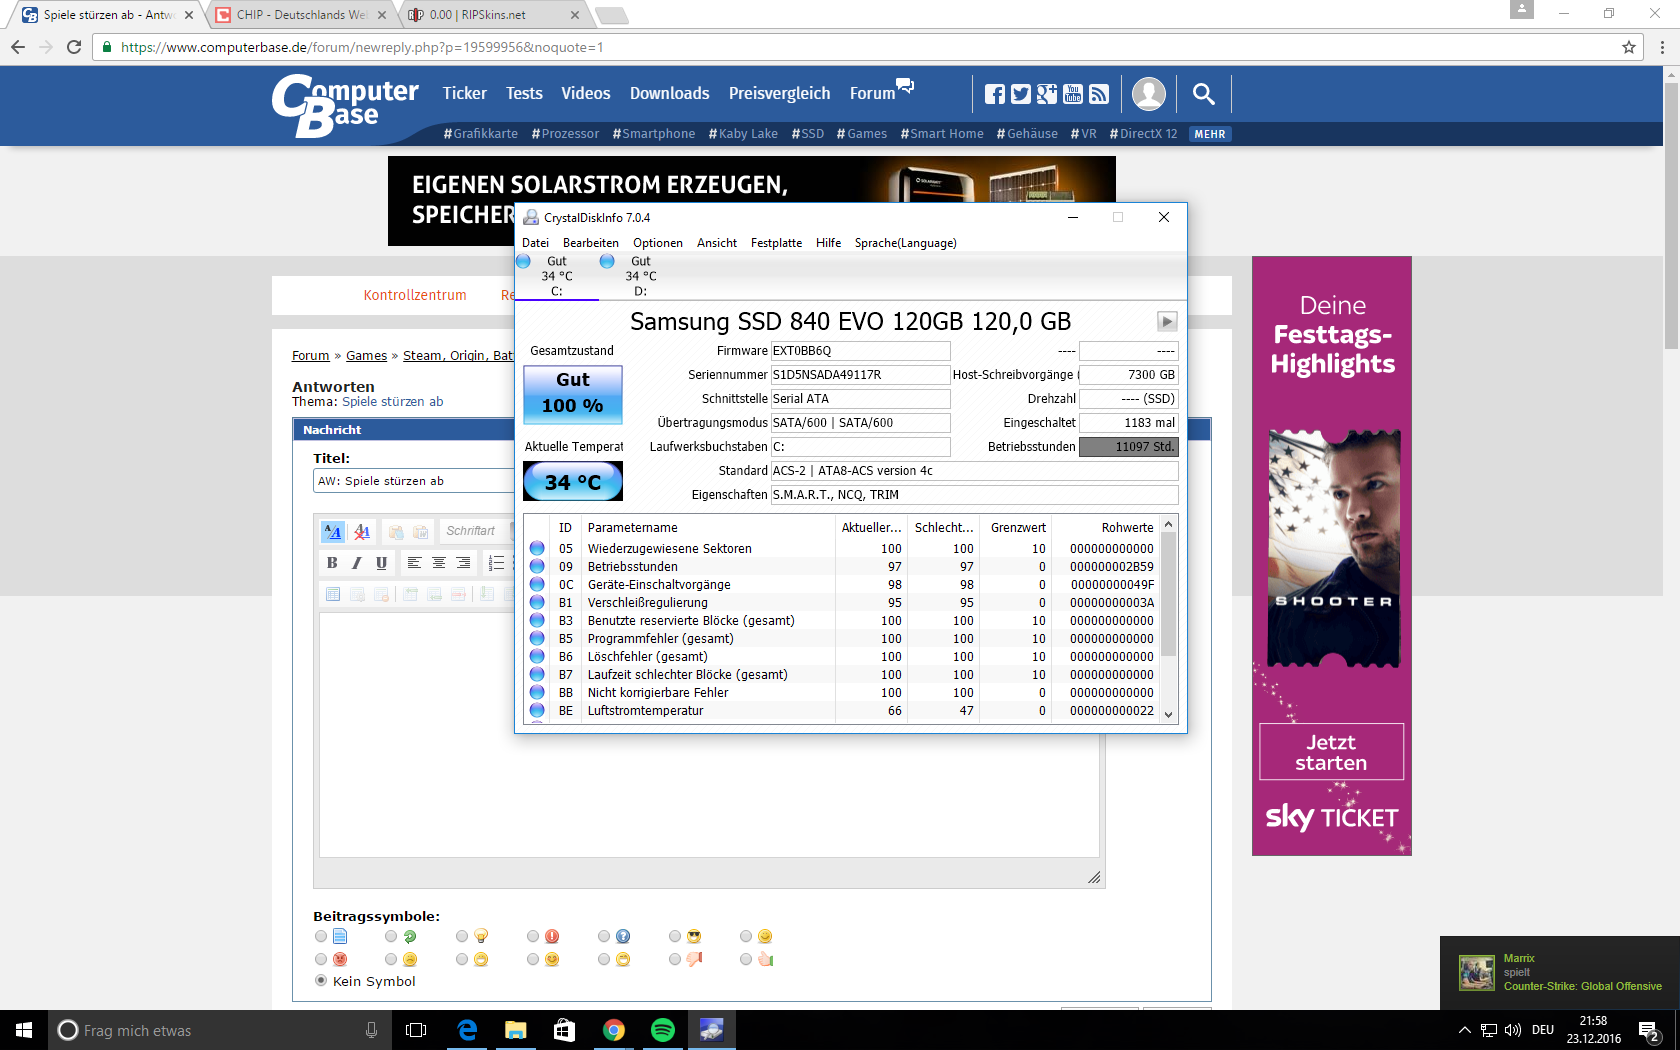Open Microsoft Edge from taskbar

tap(467, 1030)
